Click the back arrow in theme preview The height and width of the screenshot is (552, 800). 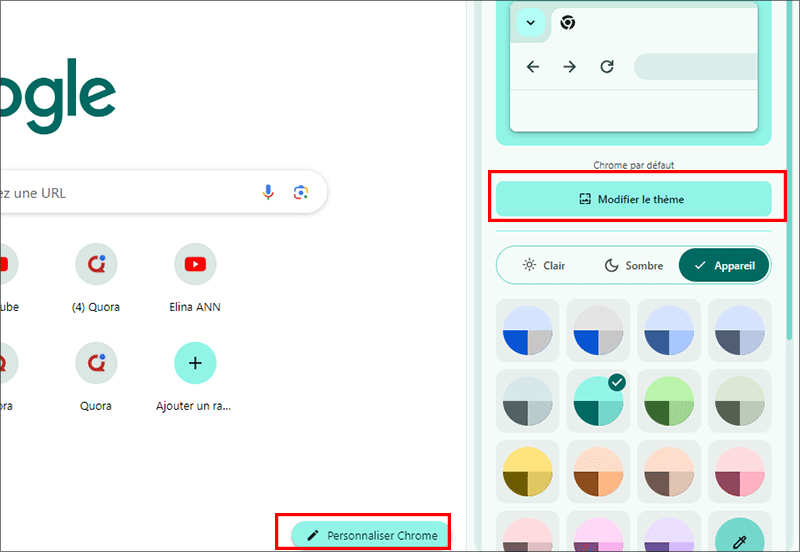pos(533,67)
